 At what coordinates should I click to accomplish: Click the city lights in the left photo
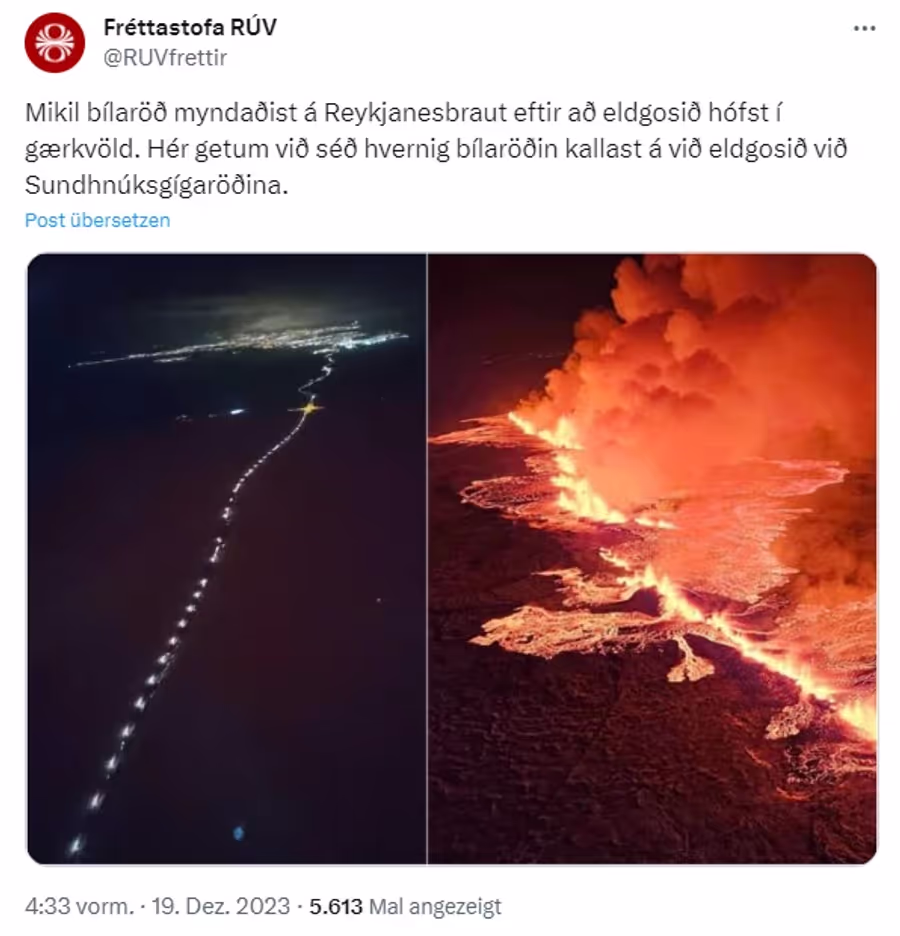(257, 345)
